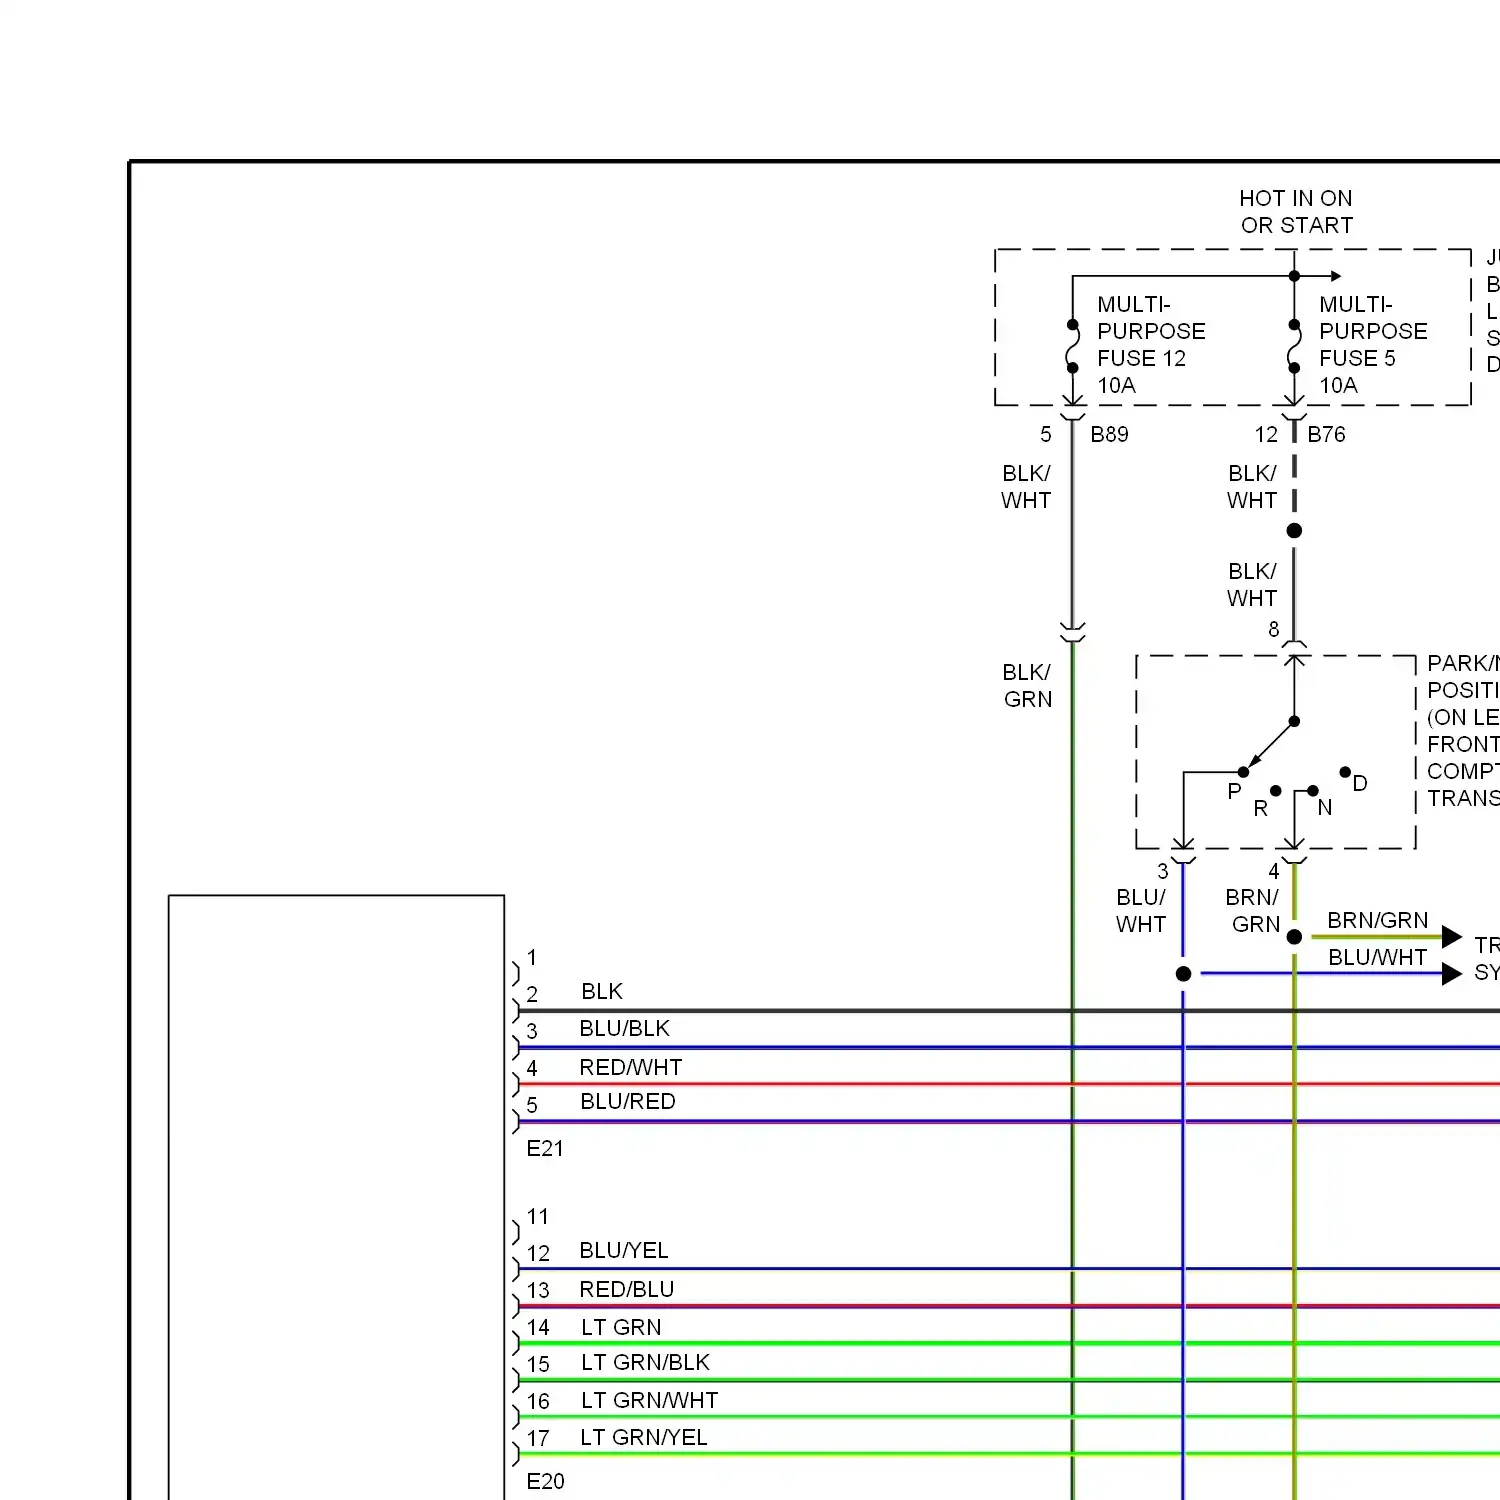Click the LT GRN/BLK wire label

(x=645, y=1362)
